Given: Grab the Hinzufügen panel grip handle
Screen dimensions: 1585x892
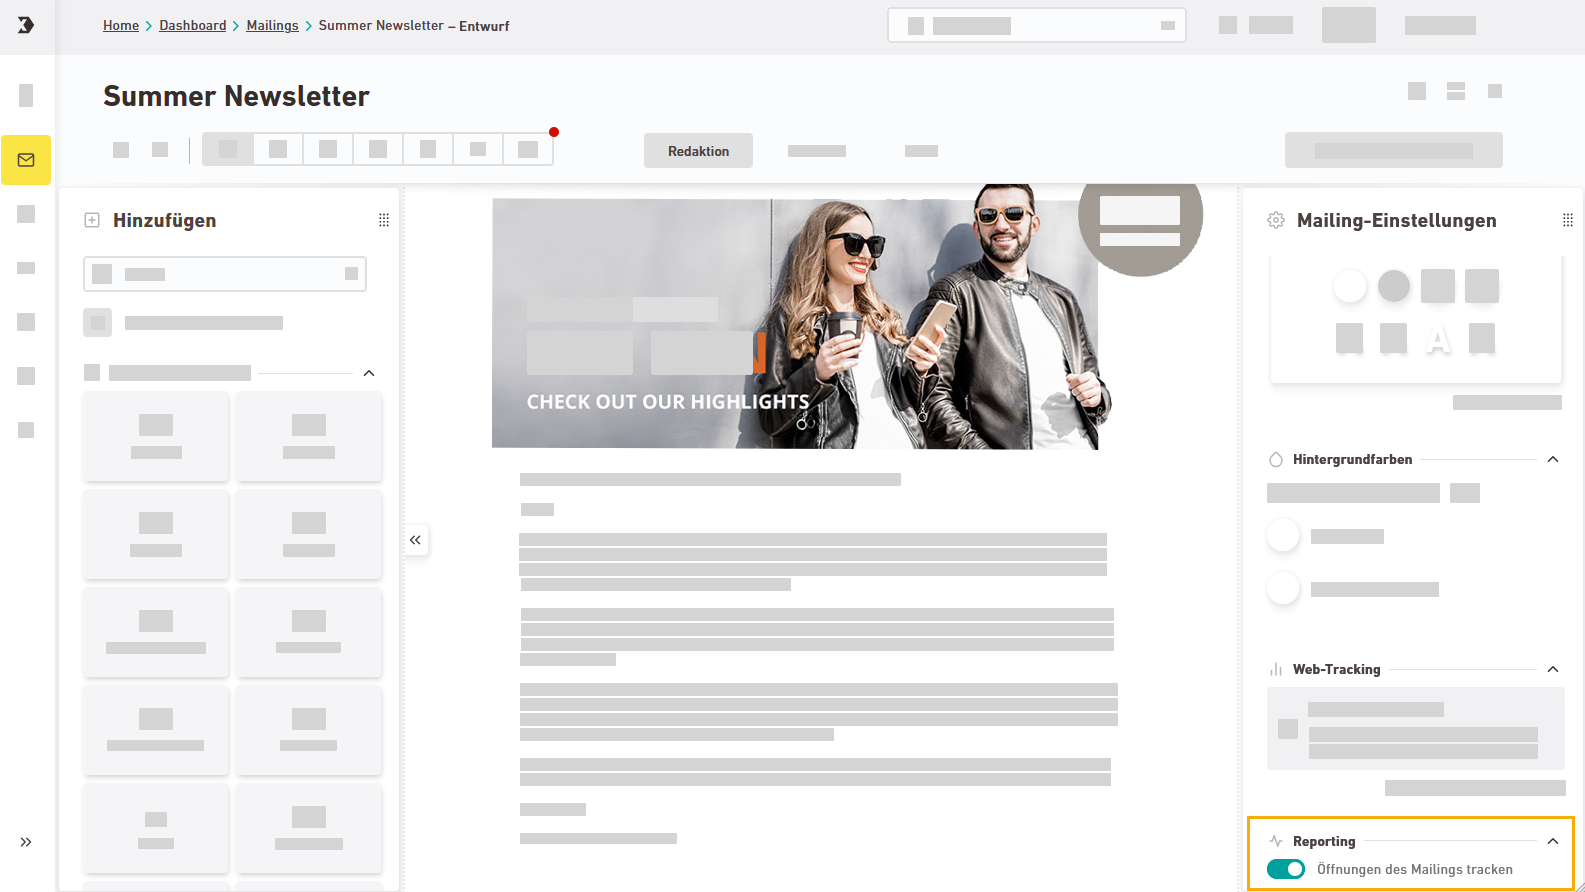Looking at the screenshot, I should tap(384, 220).
